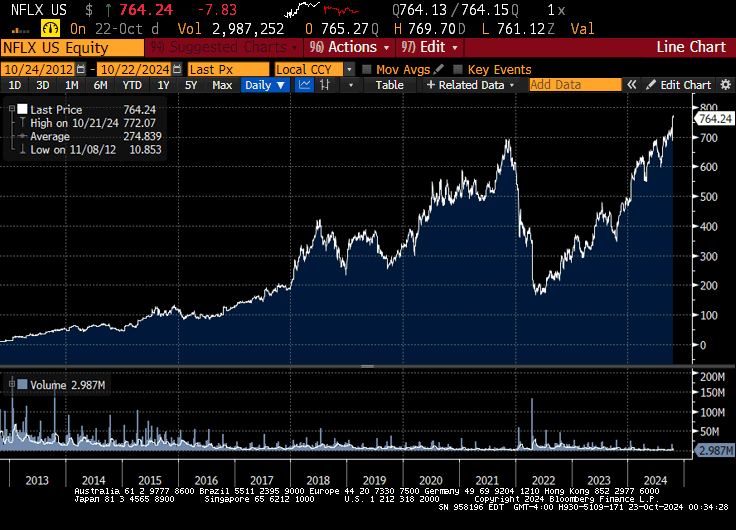Click the yellow gauge icon beside On 22-Oct

(50, 29)
